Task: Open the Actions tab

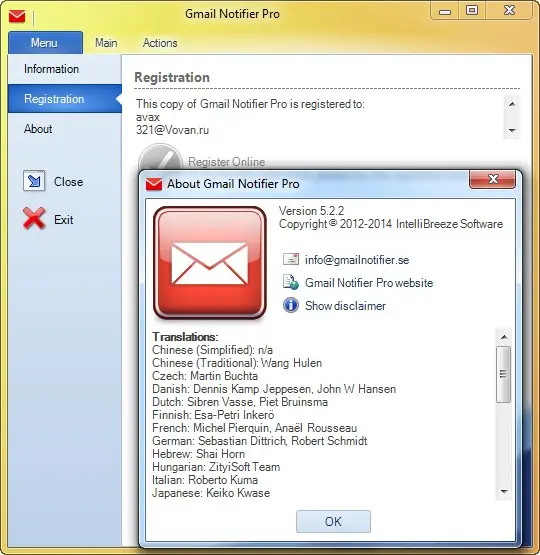Action: click(160, 43)
